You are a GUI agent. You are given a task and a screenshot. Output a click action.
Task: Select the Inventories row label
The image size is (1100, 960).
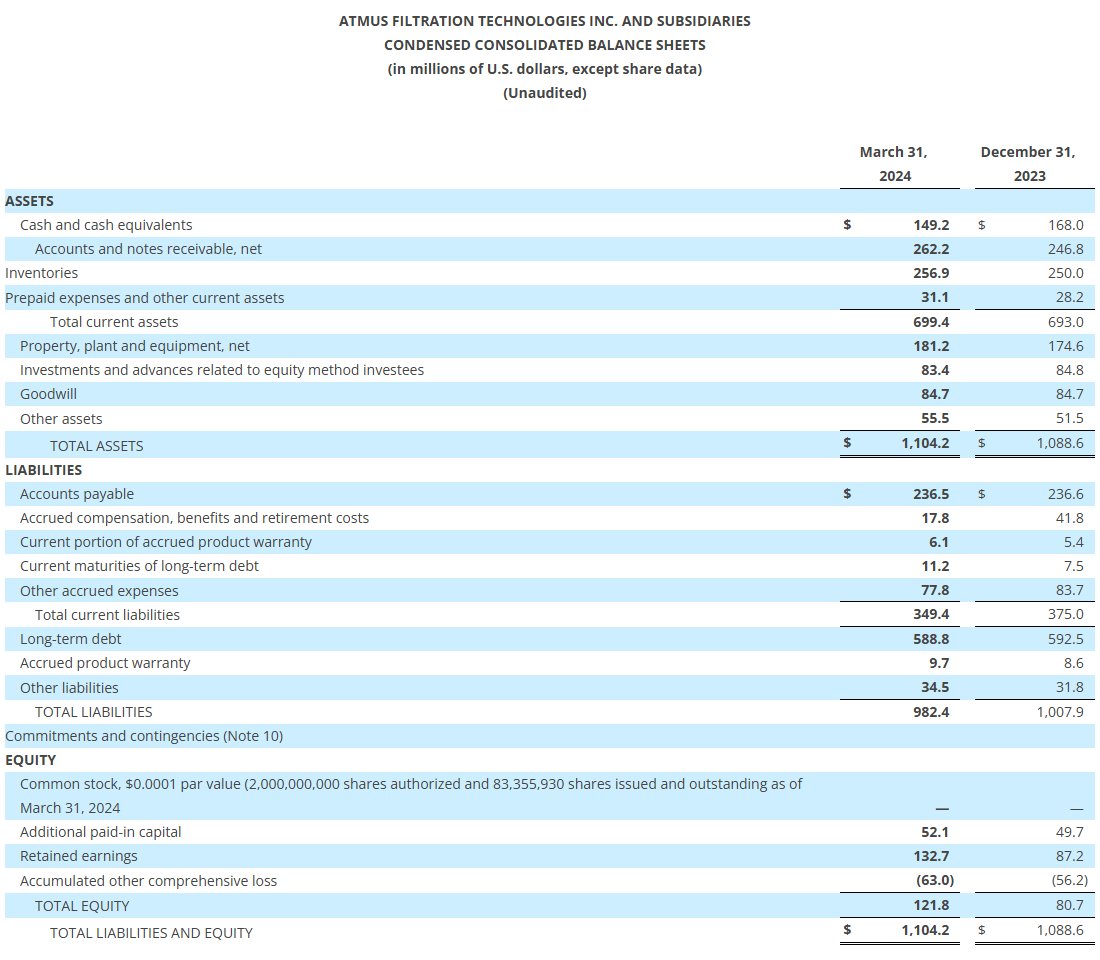click(41, 273)
